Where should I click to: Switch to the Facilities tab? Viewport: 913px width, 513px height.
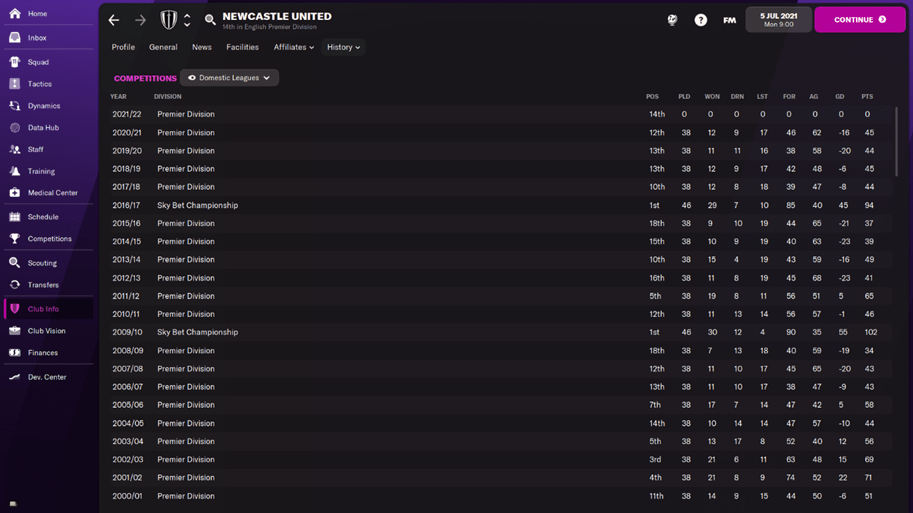coord(242,47)
